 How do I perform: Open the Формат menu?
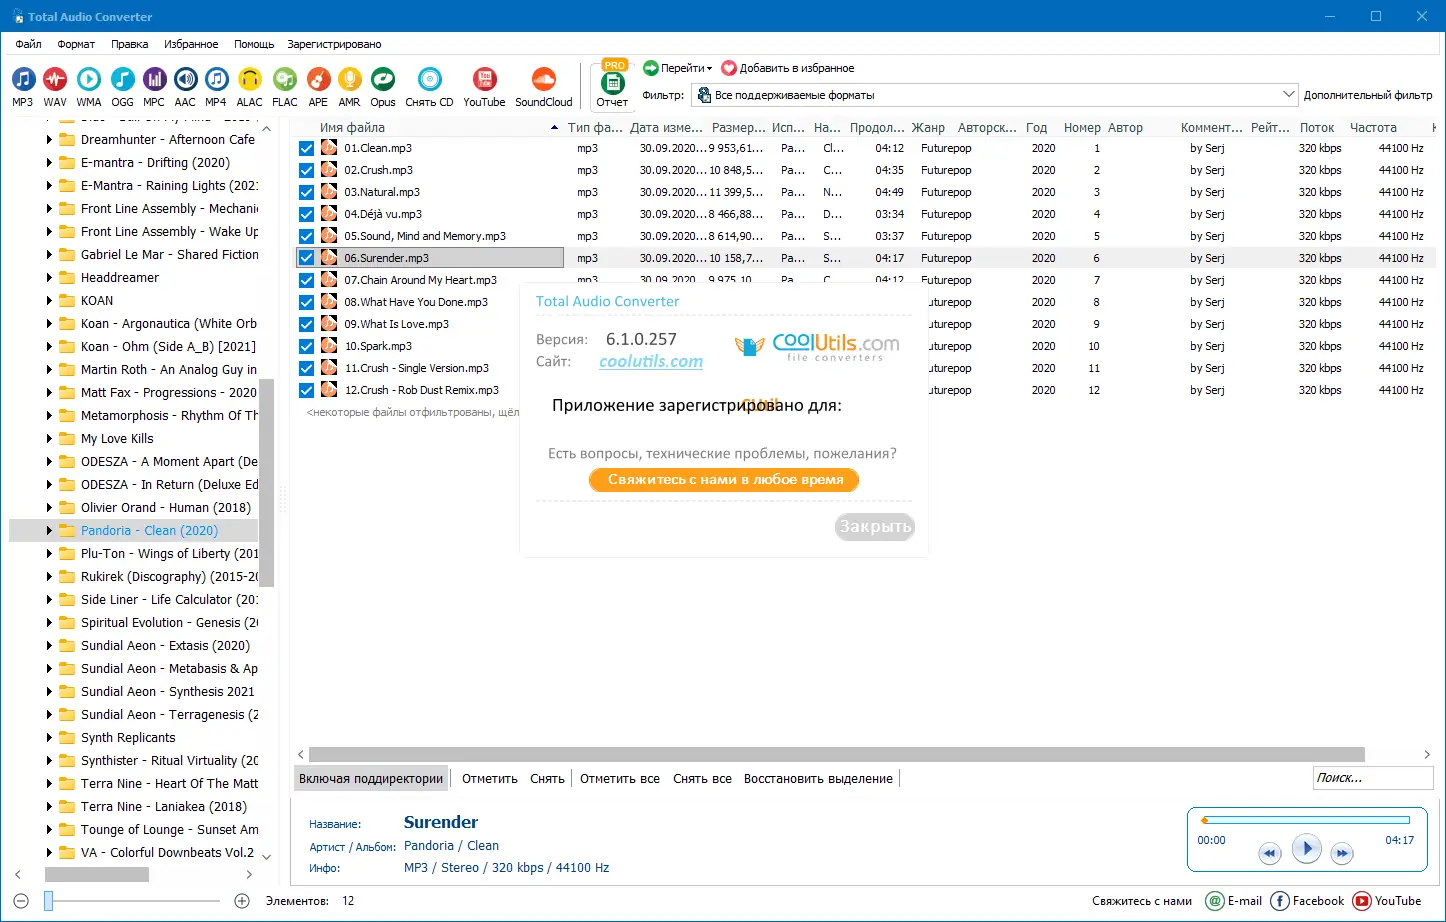76,44
